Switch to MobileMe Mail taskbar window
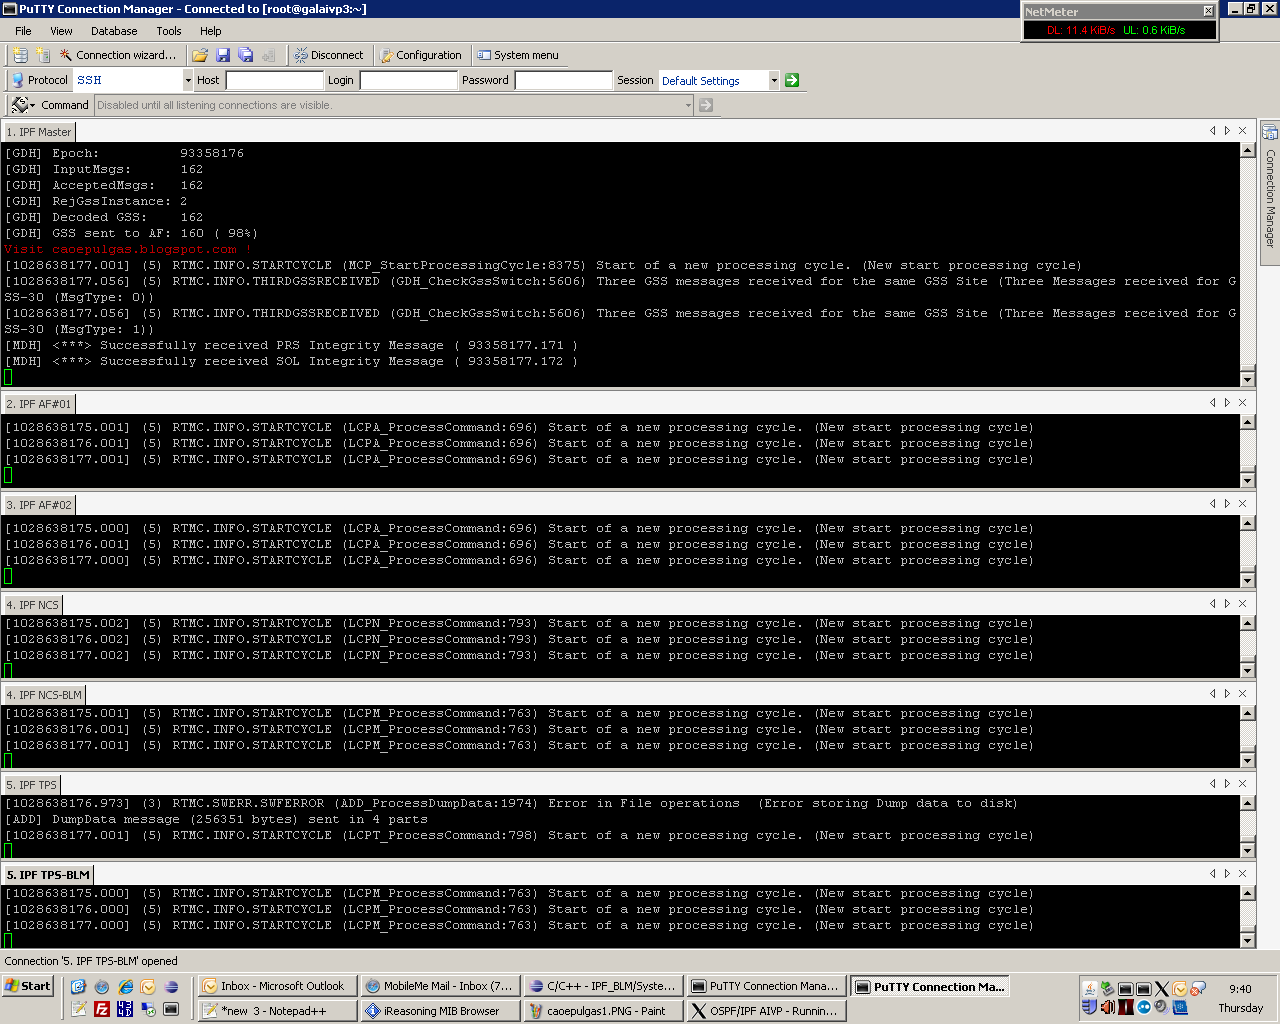This screenshot has width=1280, height=1024. [x=440, y=986]
